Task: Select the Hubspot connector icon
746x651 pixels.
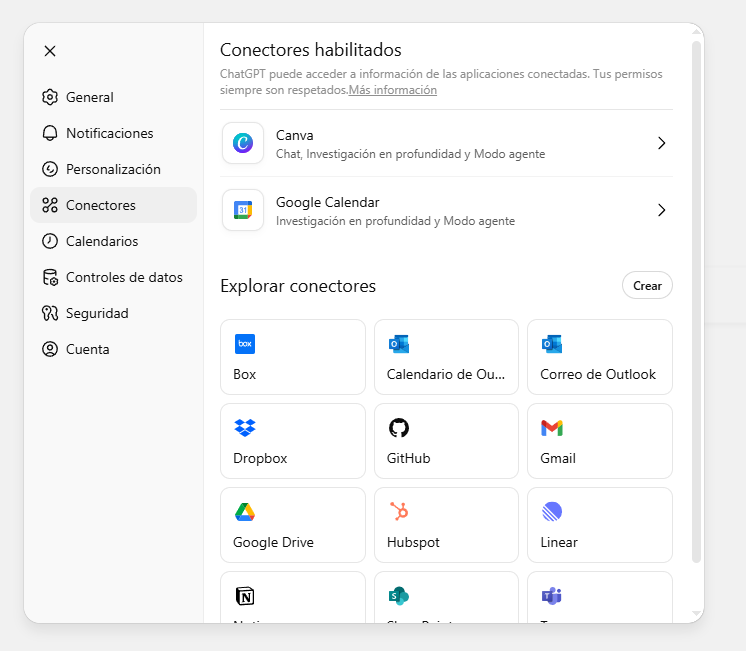Action: point(399,512)
